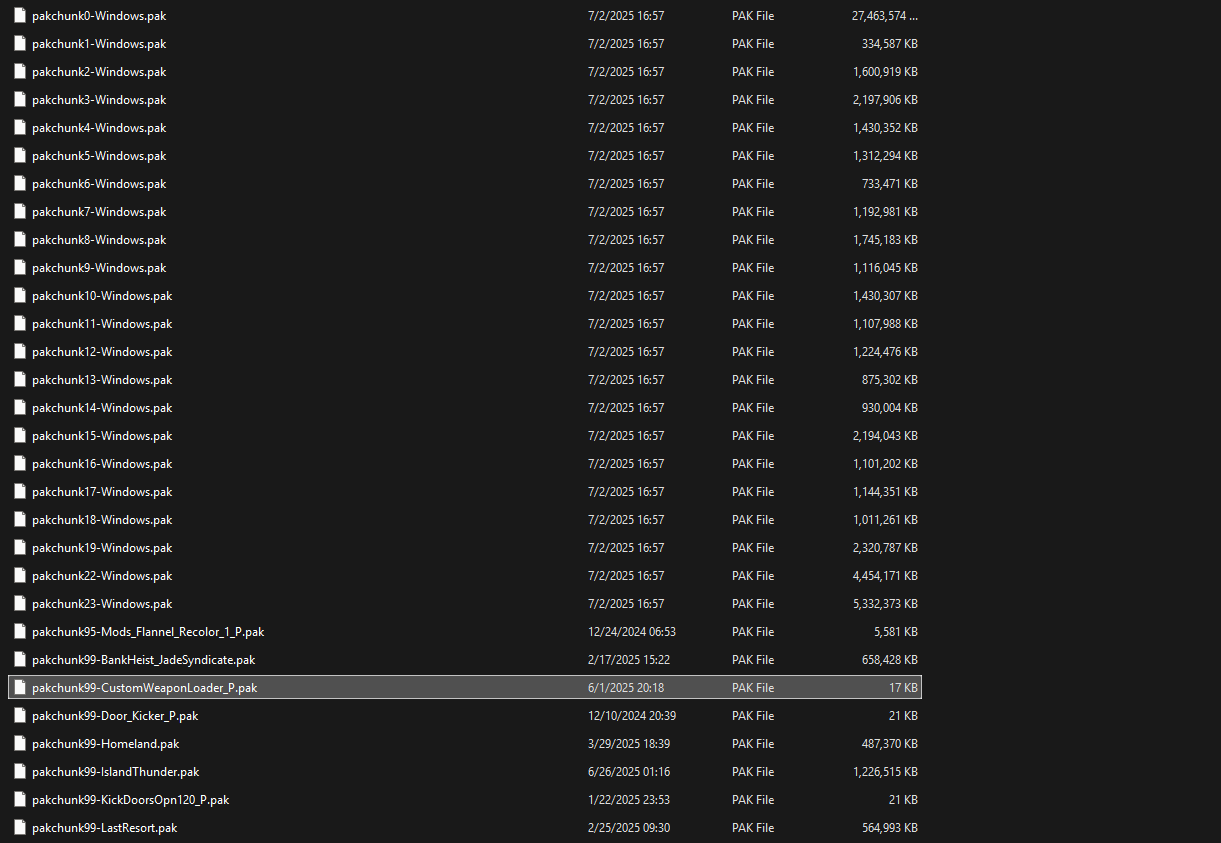Select the pakchunk15-Windows.pak row name
This screenshot has width=1221, height=843.
pos(102,436)
